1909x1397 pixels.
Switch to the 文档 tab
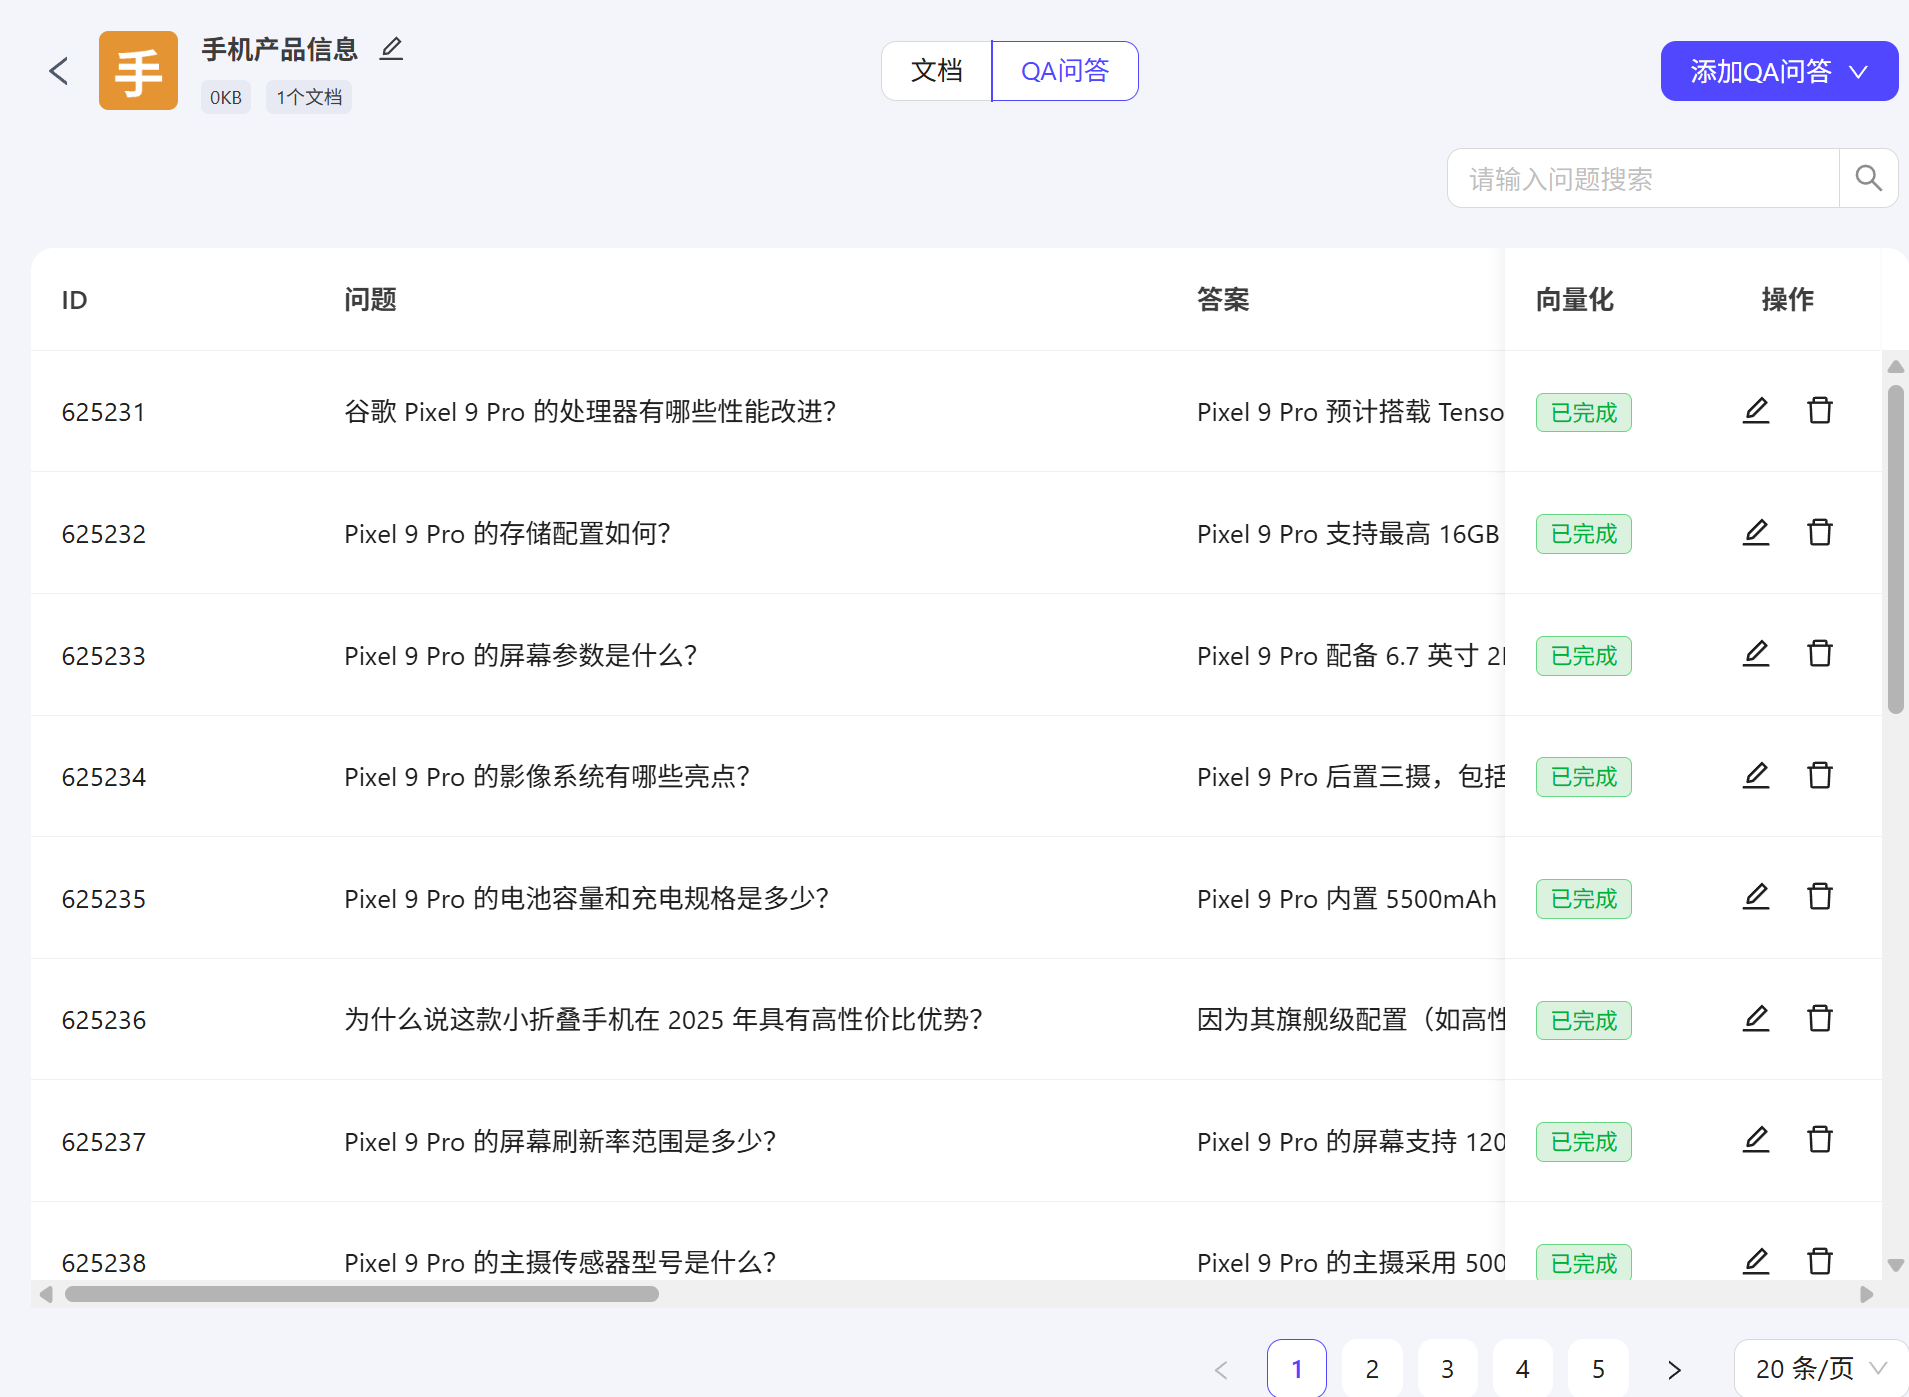pyautogui.click(x=936, y=71)
